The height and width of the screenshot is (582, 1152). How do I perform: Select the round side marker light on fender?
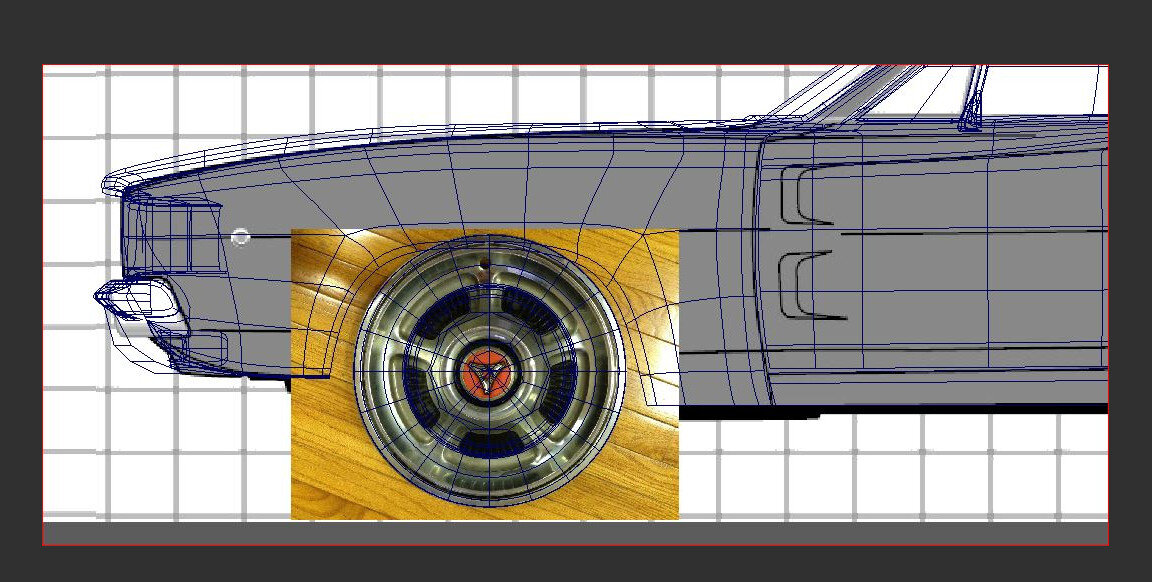click(x=240, y=237)
